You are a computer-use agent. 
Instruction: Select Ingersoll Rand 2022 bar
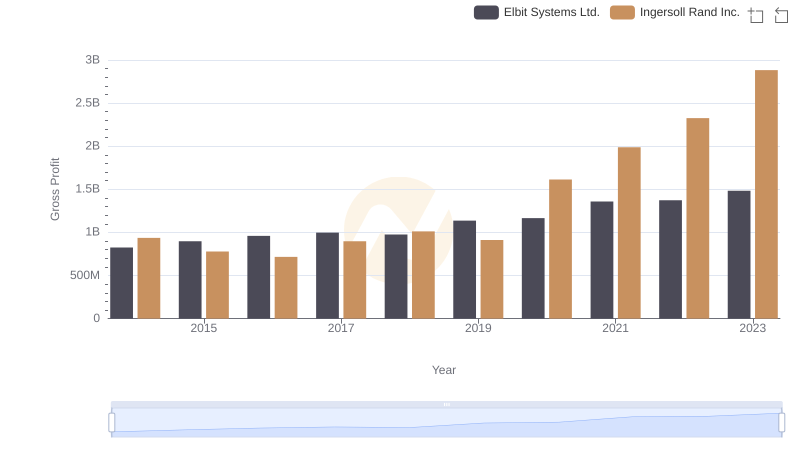[697, 218]
